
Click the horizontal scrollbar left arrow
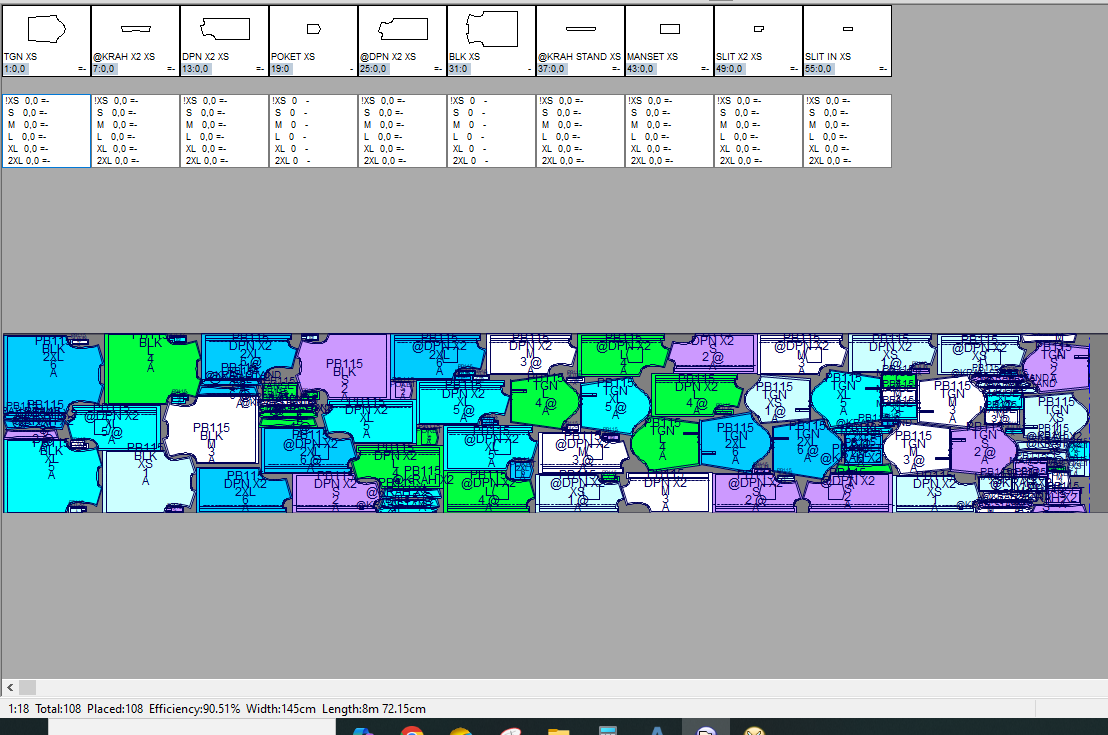coord(10,688)
